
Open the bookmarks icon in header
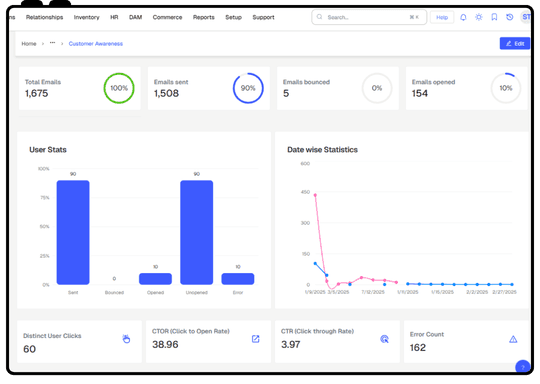(x=494, y=17)
